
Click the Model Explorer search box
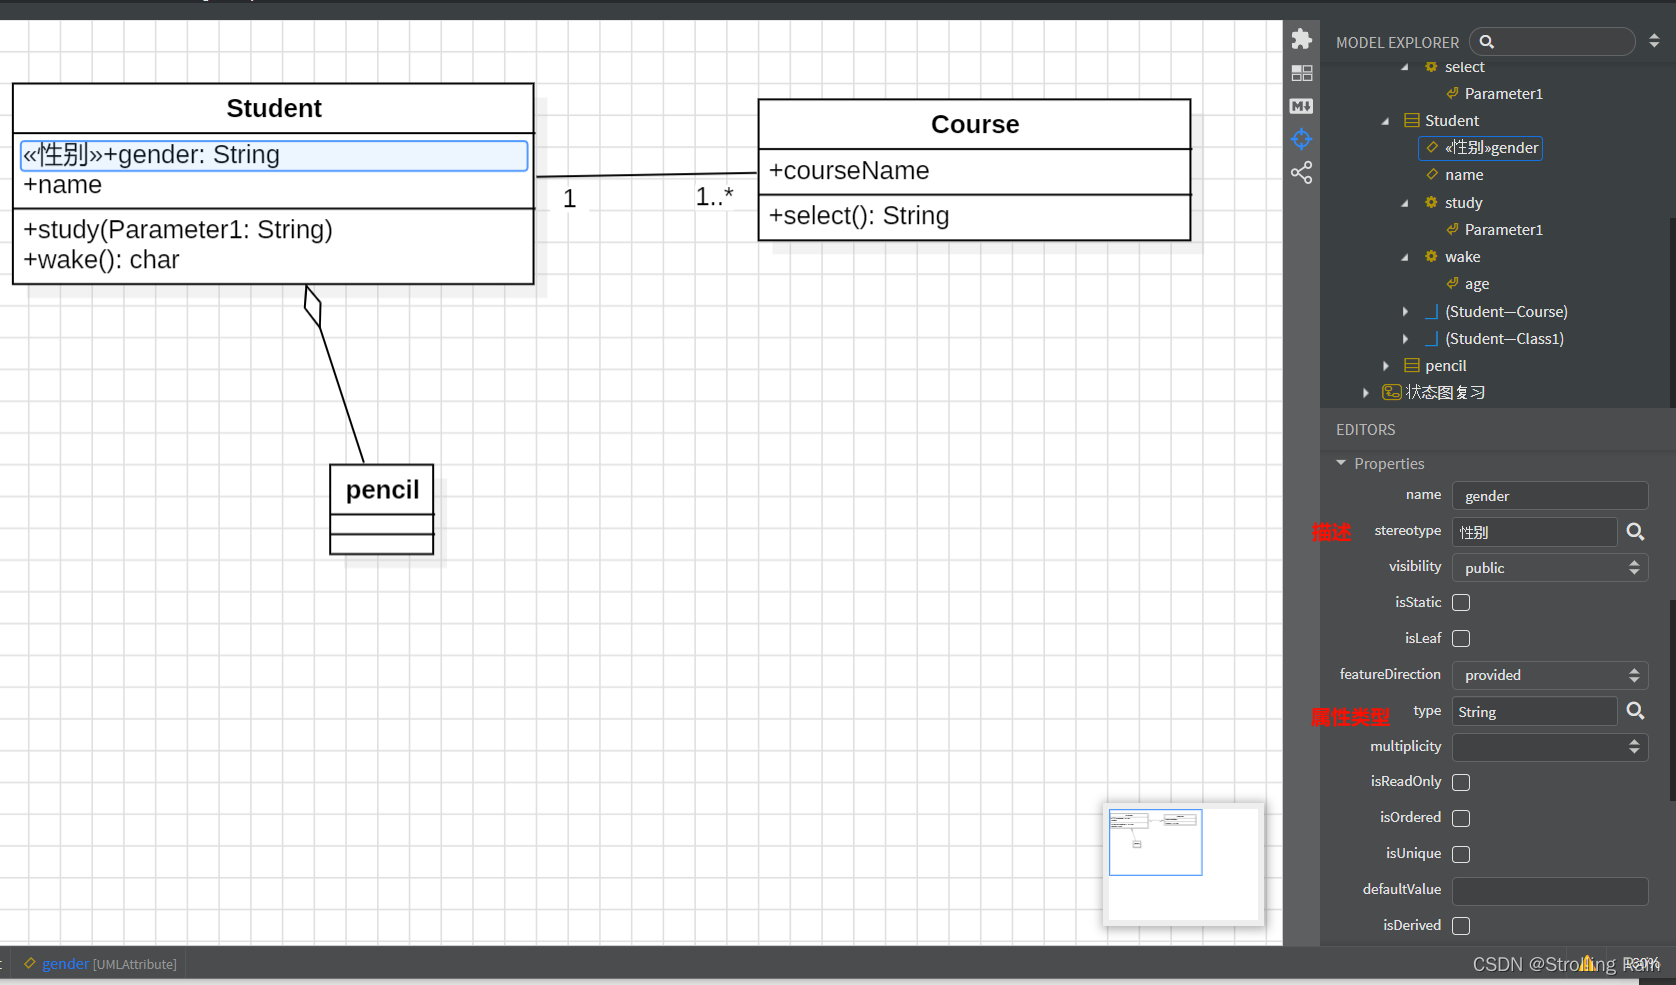(x=1553, y=42)
